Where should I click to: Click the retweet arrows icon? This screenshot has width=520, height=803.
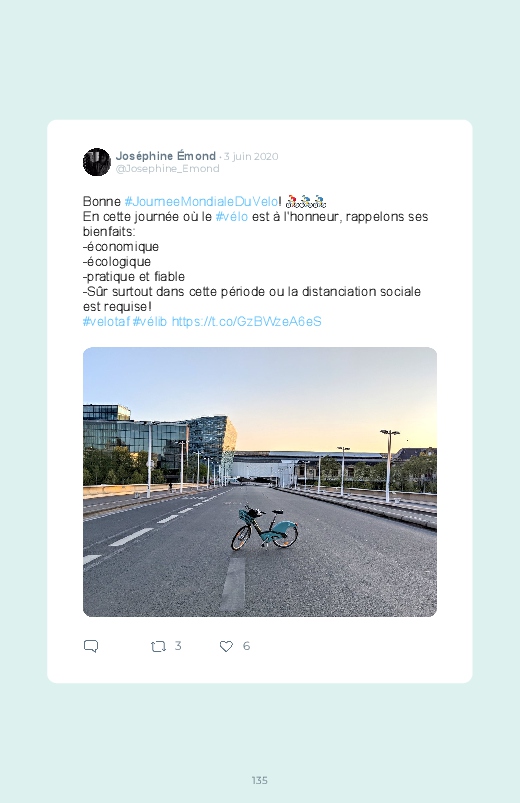[x=158, y=646]
